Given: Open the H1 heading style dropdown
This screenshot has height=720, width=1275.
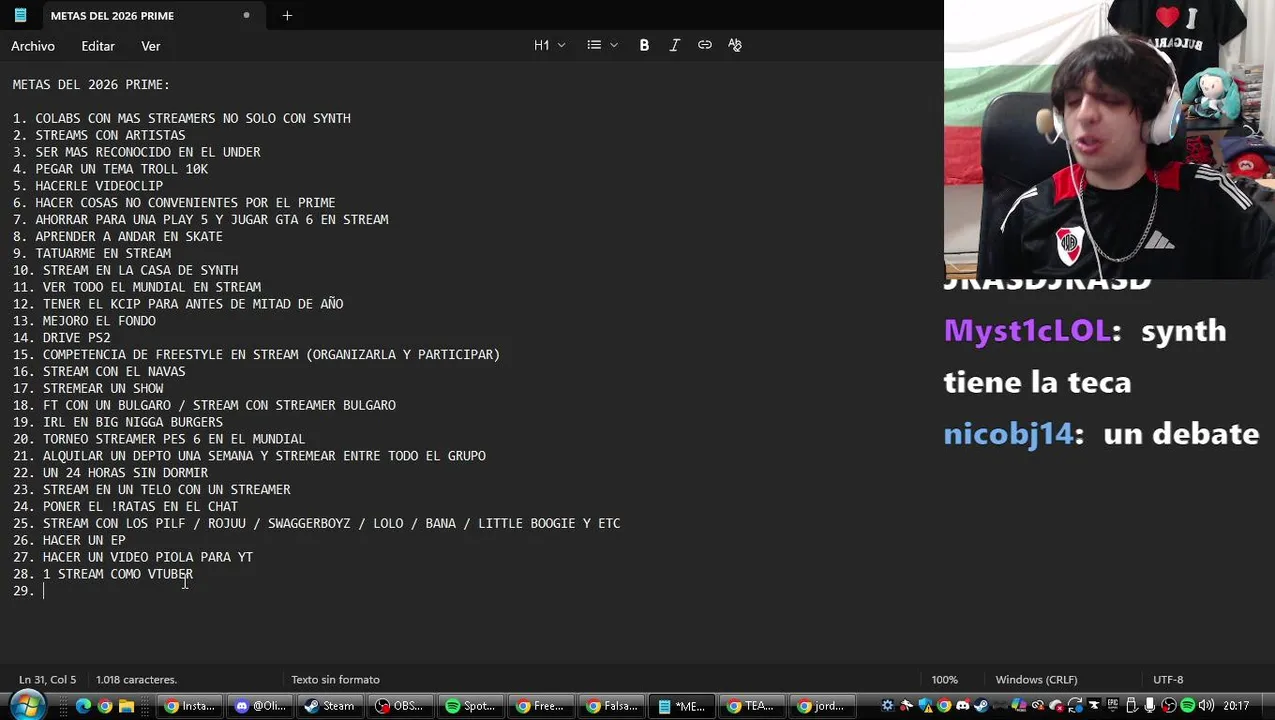Looking at the screenshot, I should point(549,45).
